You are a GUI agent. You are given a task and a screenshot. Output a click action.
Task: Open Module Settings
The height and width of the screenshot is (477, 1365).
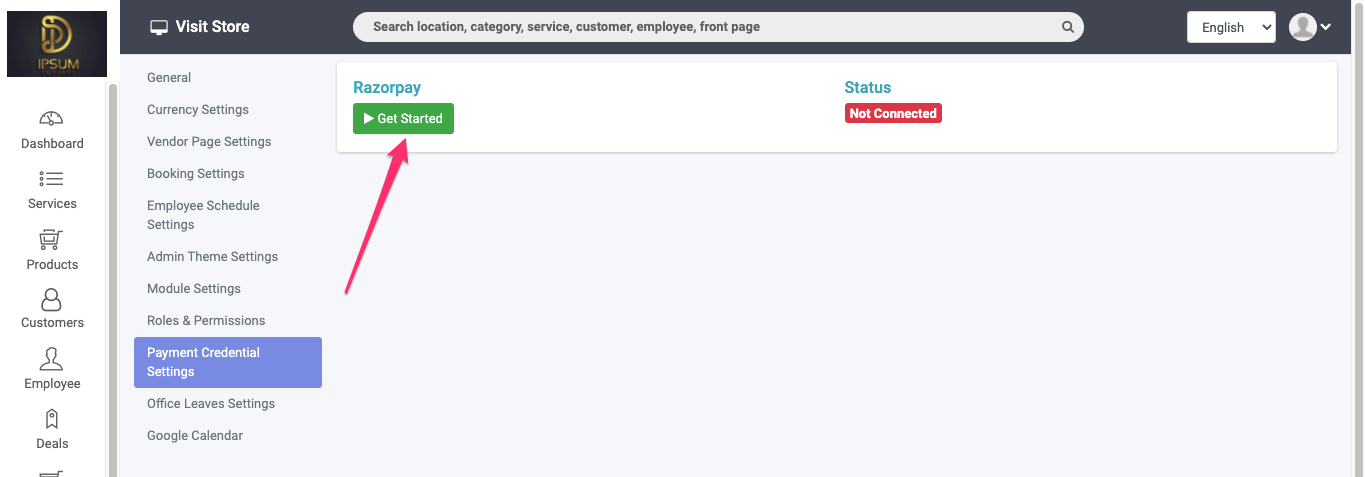pyautogui.click(x=194, y=288)
